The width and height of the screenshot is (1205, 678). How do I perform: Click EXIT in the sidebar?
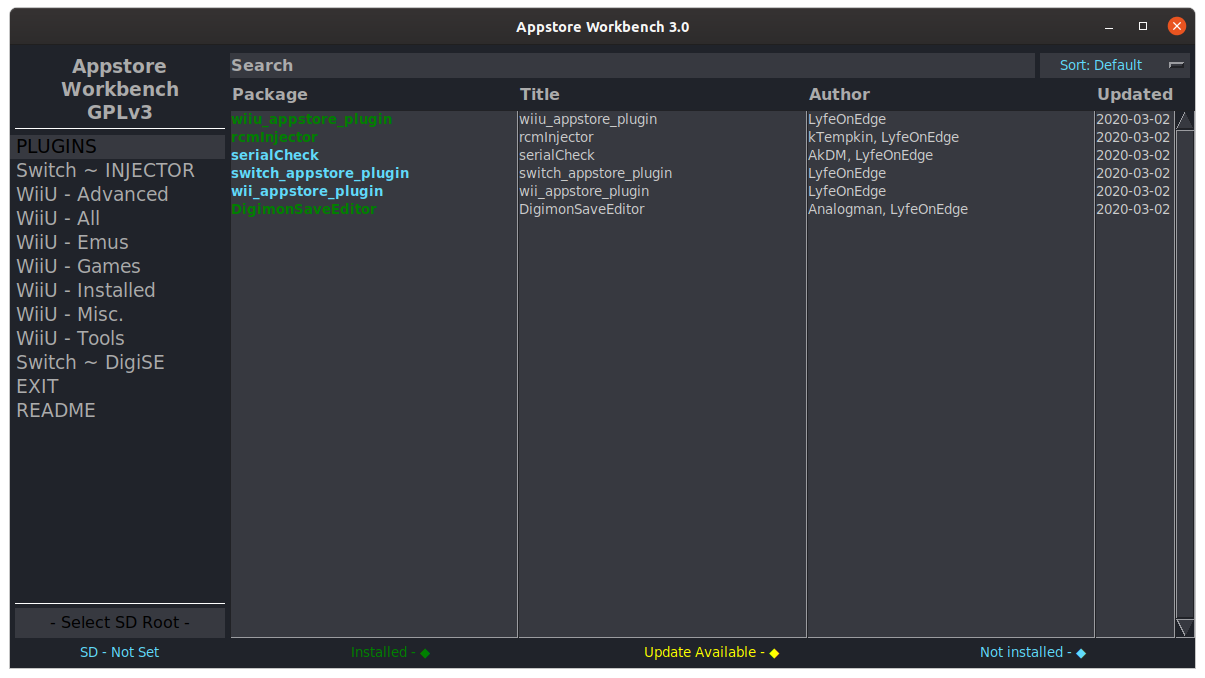[x=120, y=386]
